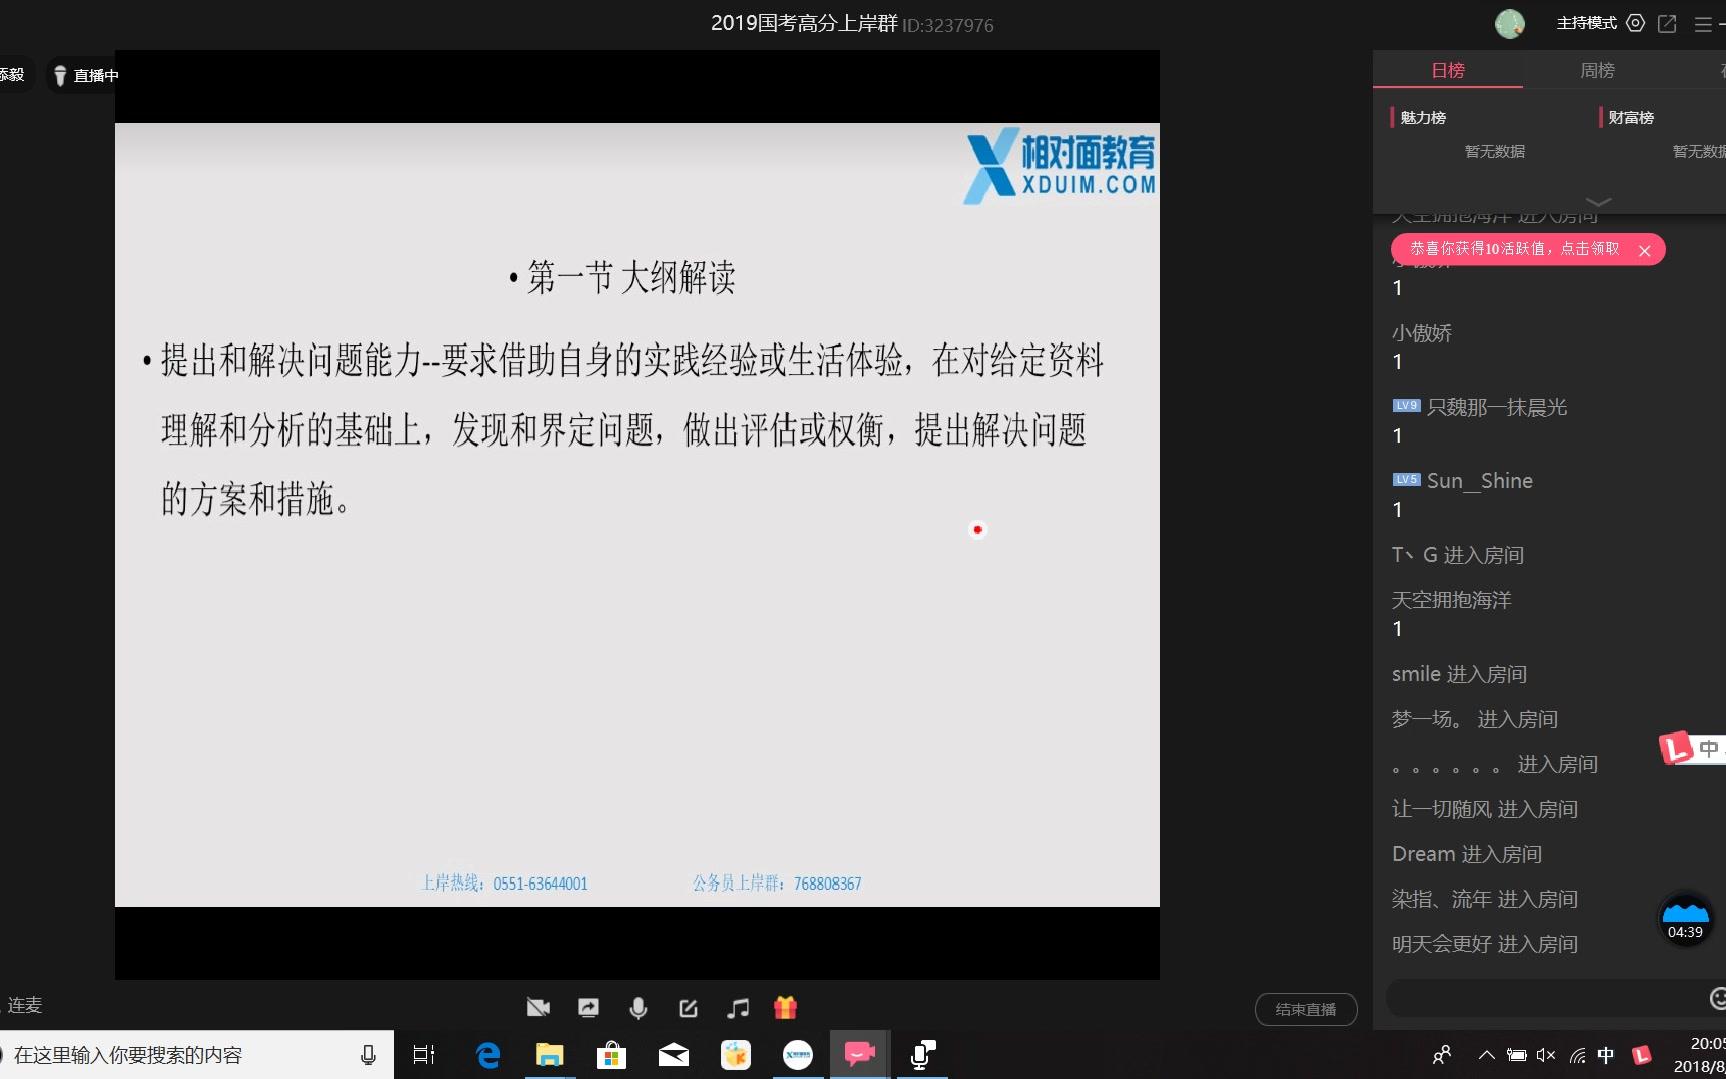This screenshot has width=1726, height=1079.
Task: Click username 只魏那一抹晨光 in chat
Action: pos(1497,407)
